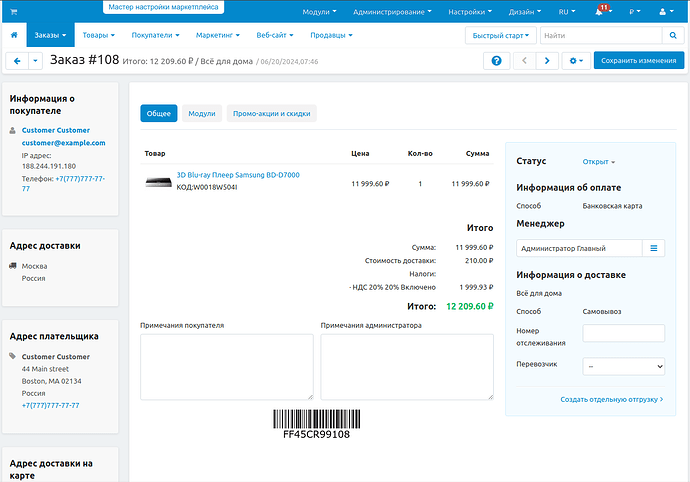Open the Быстрый старт dropdown
Image resolution: width=690 pixels, height=482 pixels.
point(500,35)
